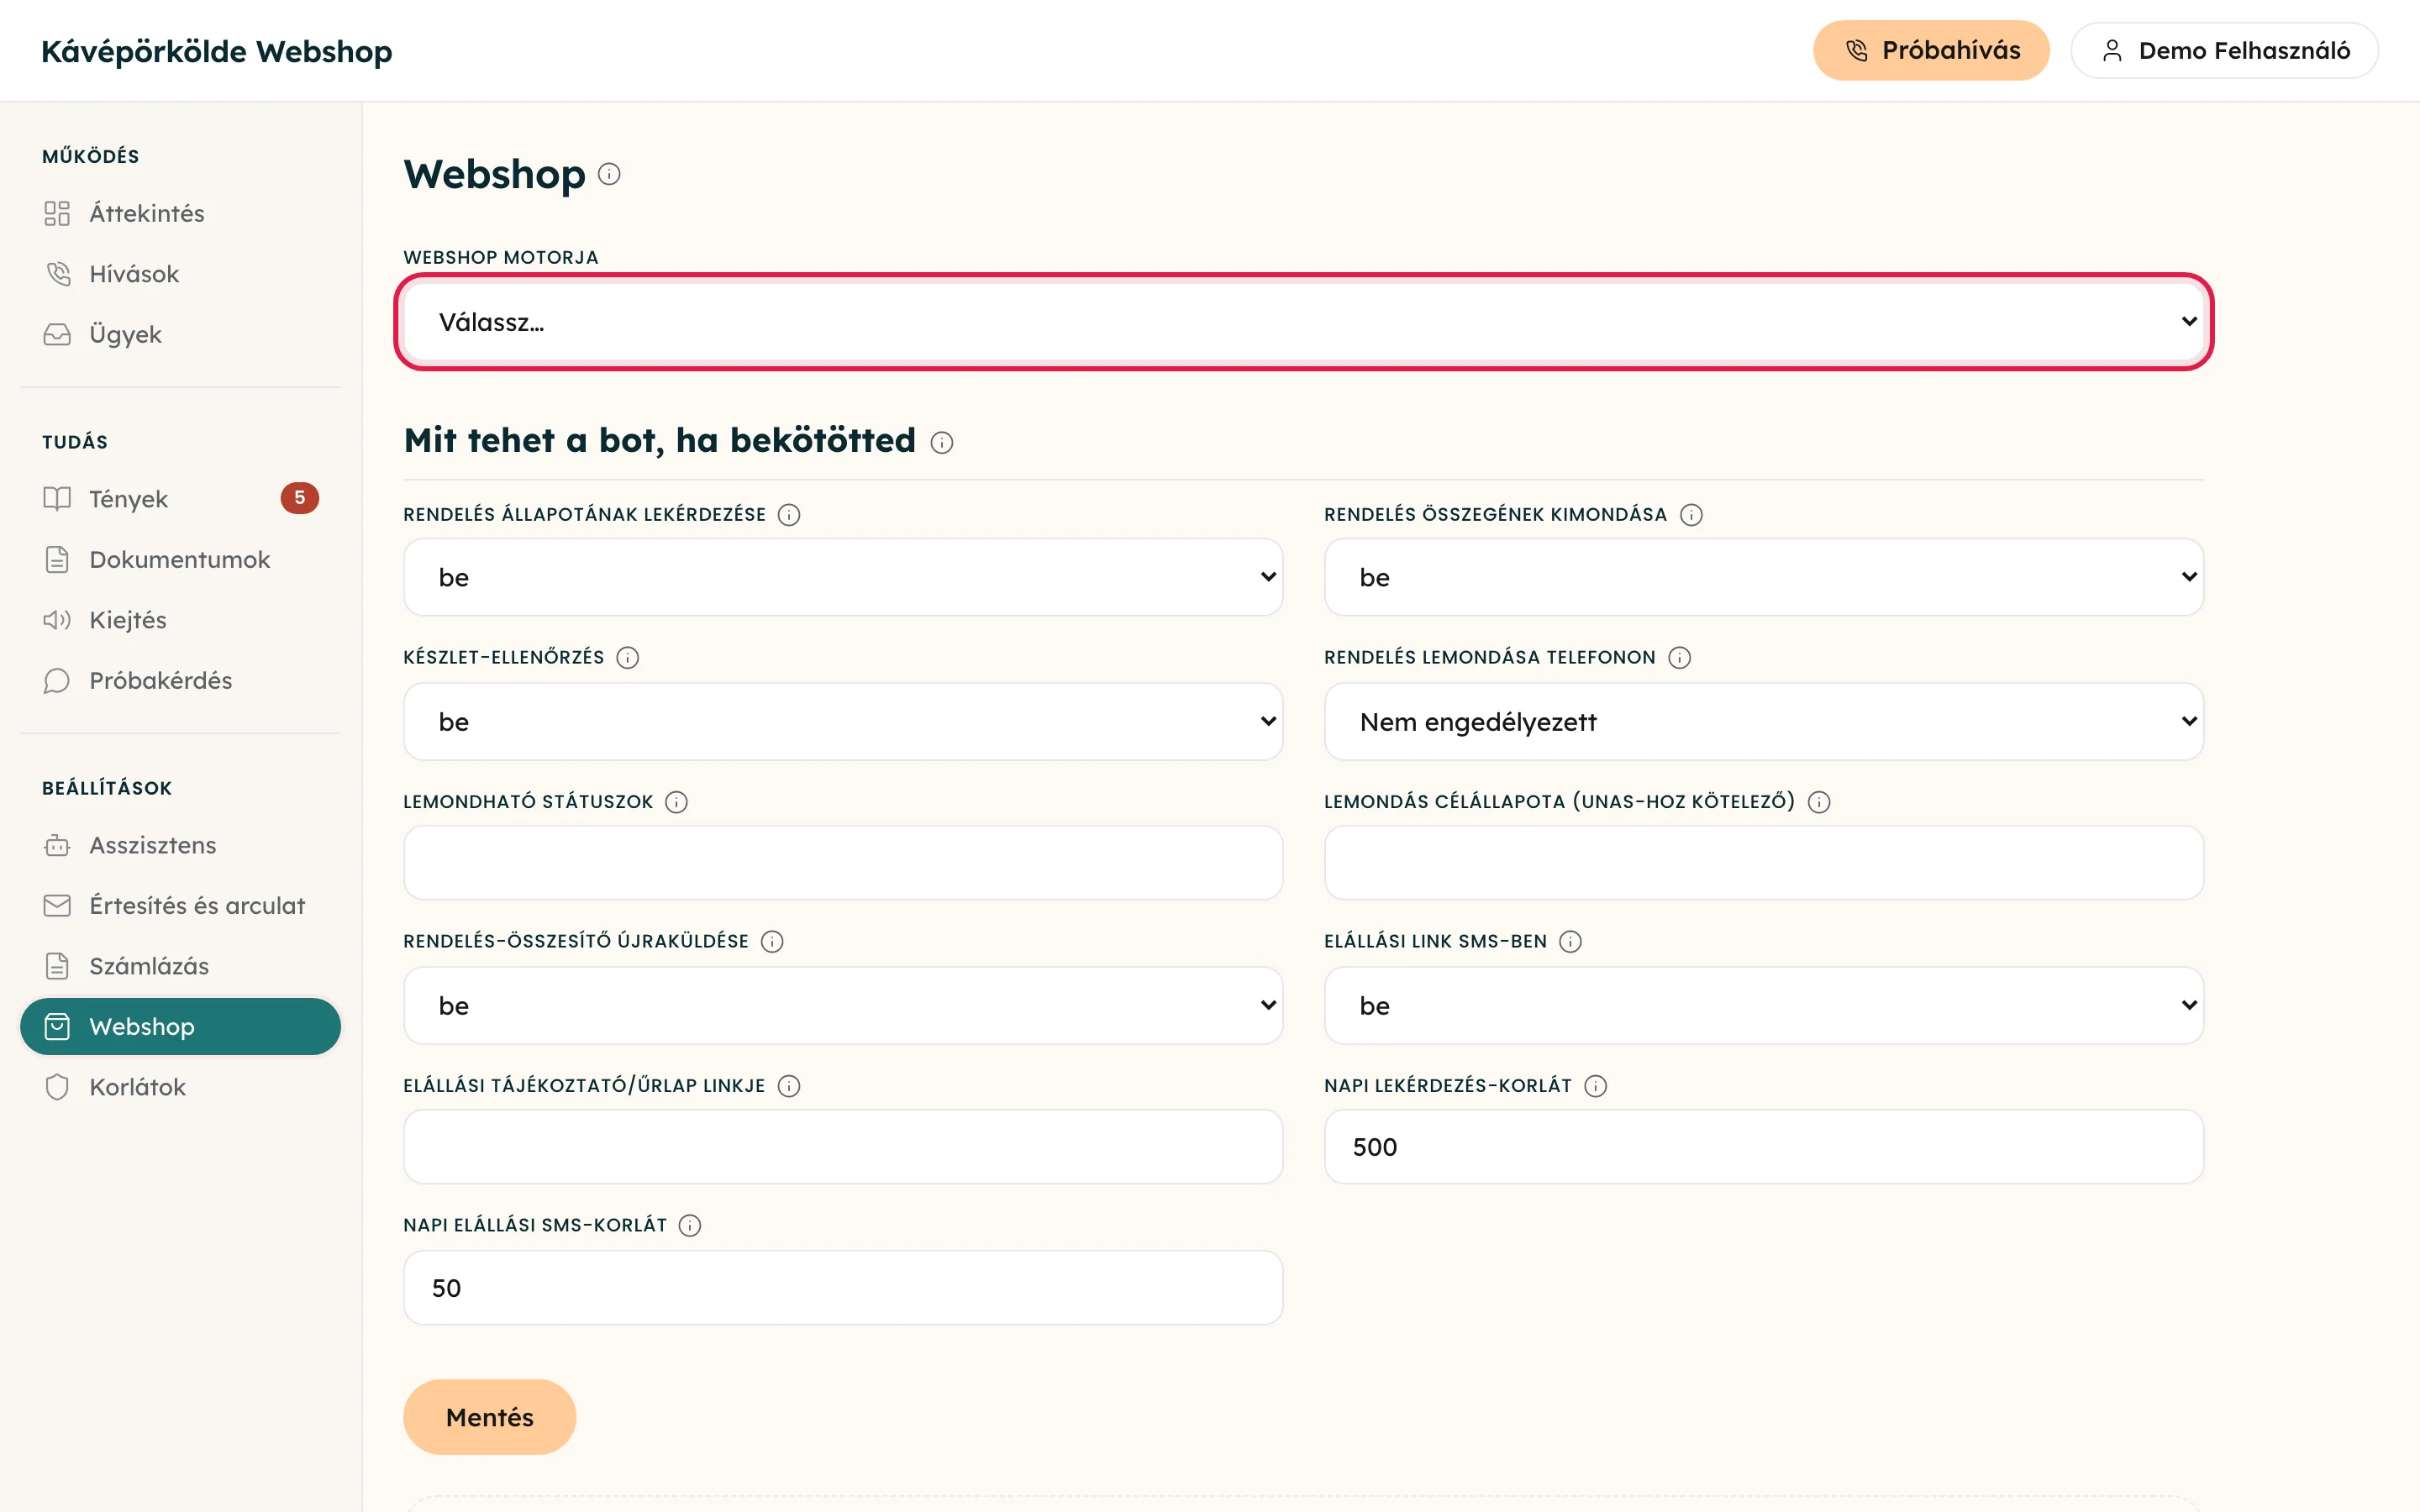Show info for Napi lekérdezés-korlát

click(1596, 1086)
